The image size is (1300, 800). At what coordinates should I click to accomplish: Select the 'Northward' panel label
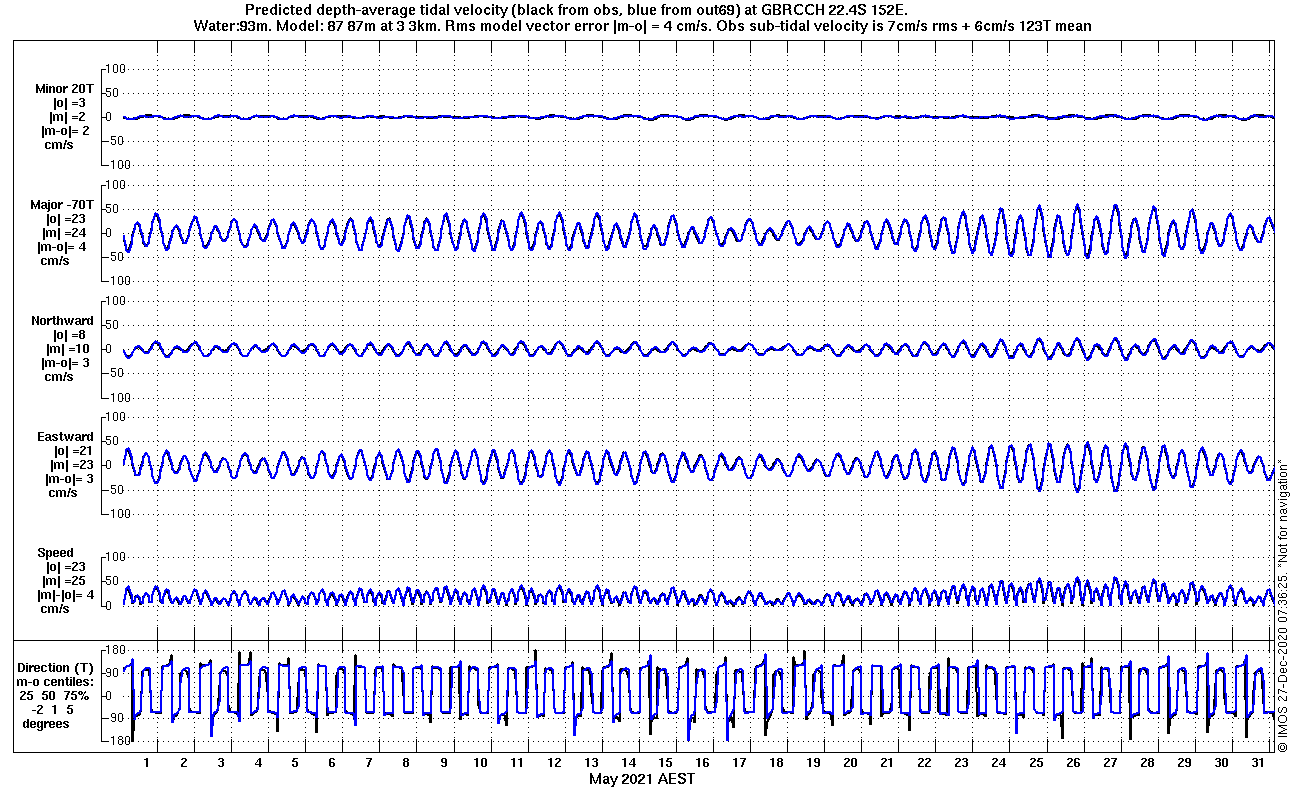coord(62,321)
